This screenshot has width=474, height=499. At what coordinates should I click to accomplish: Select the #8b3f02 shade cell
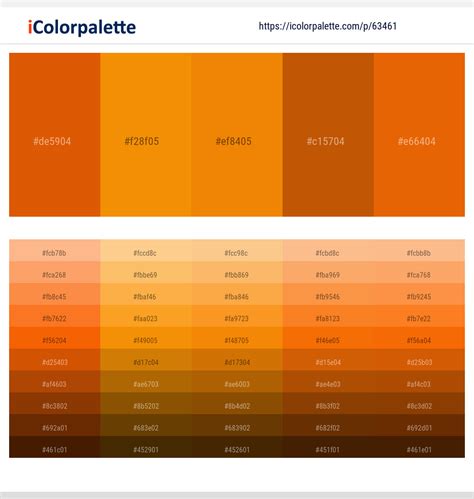pyautogui.click(x=328, y=403)
